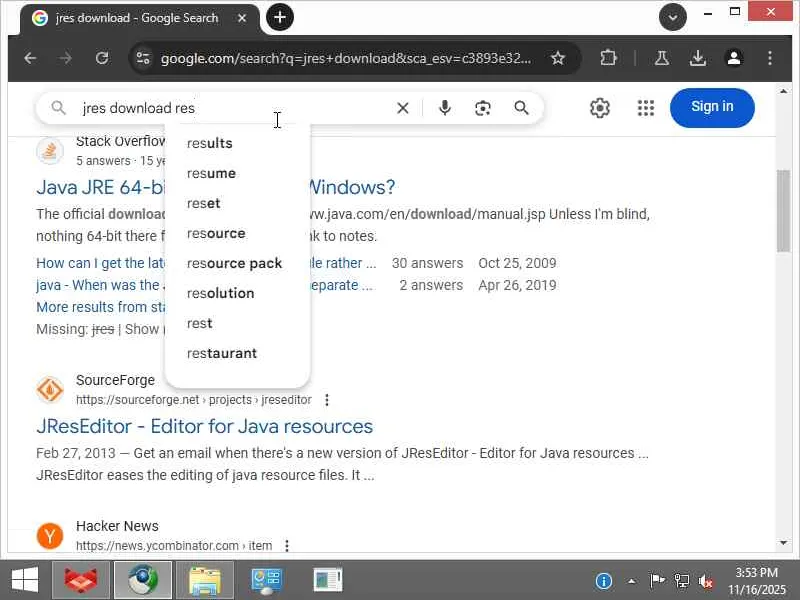Select the 'resolution' suggestion

[238, 293]
